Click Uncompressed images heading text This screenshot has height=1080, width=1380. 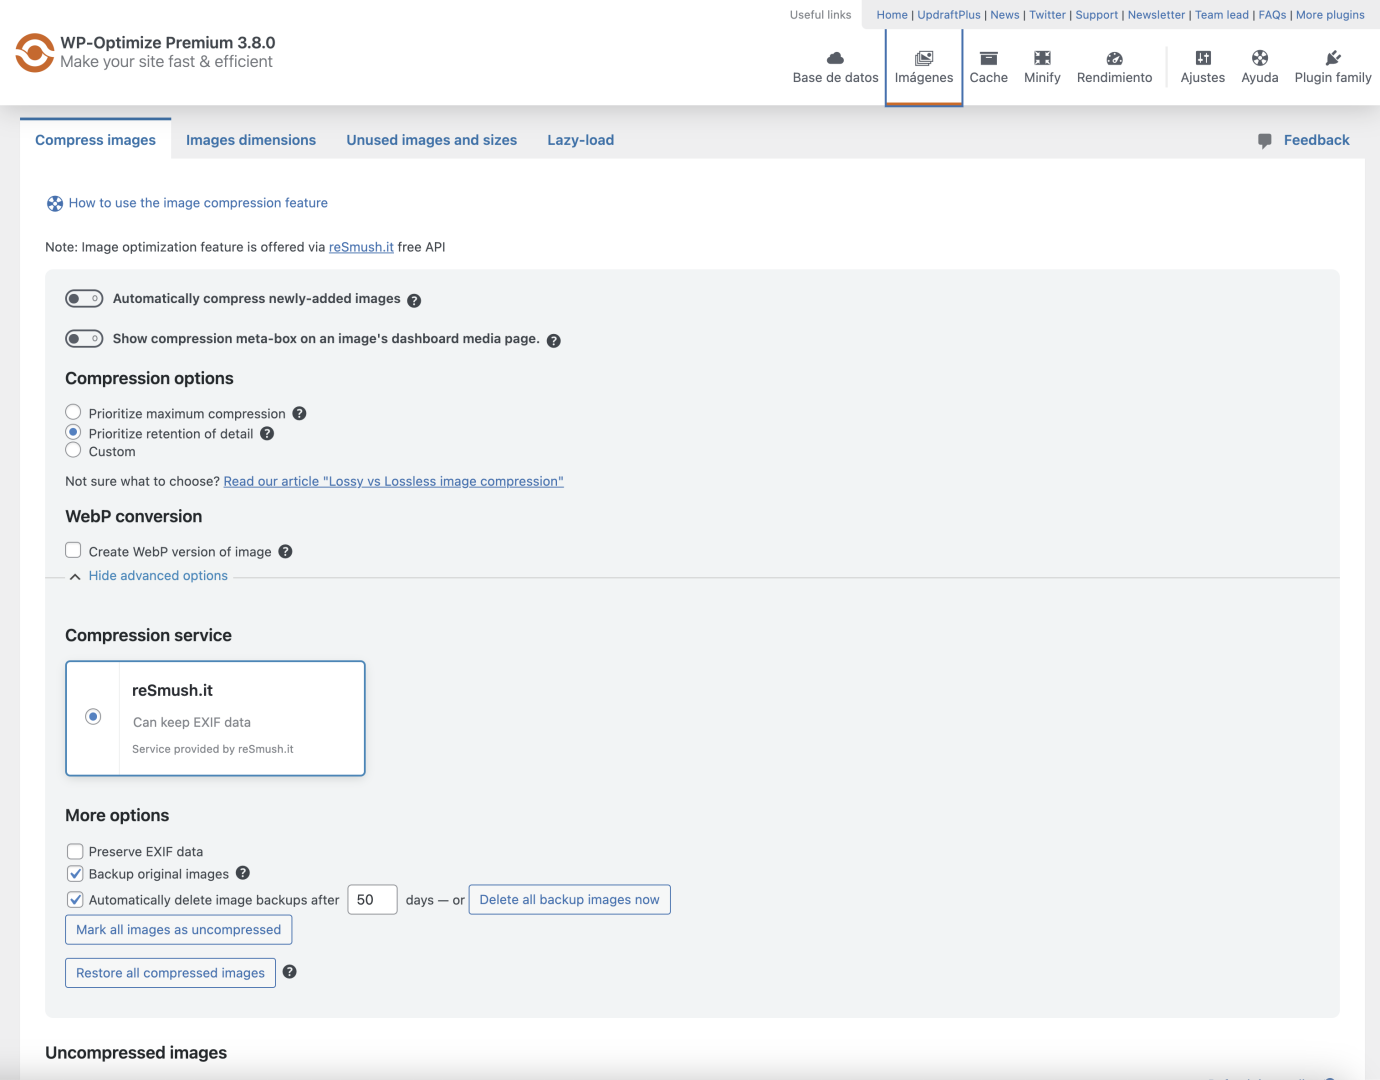pos(136,1053)
